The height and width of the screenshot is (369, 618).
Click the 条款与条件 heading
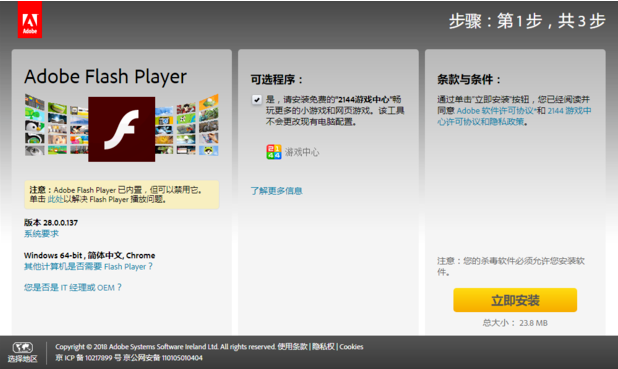(x=469, y=80)
